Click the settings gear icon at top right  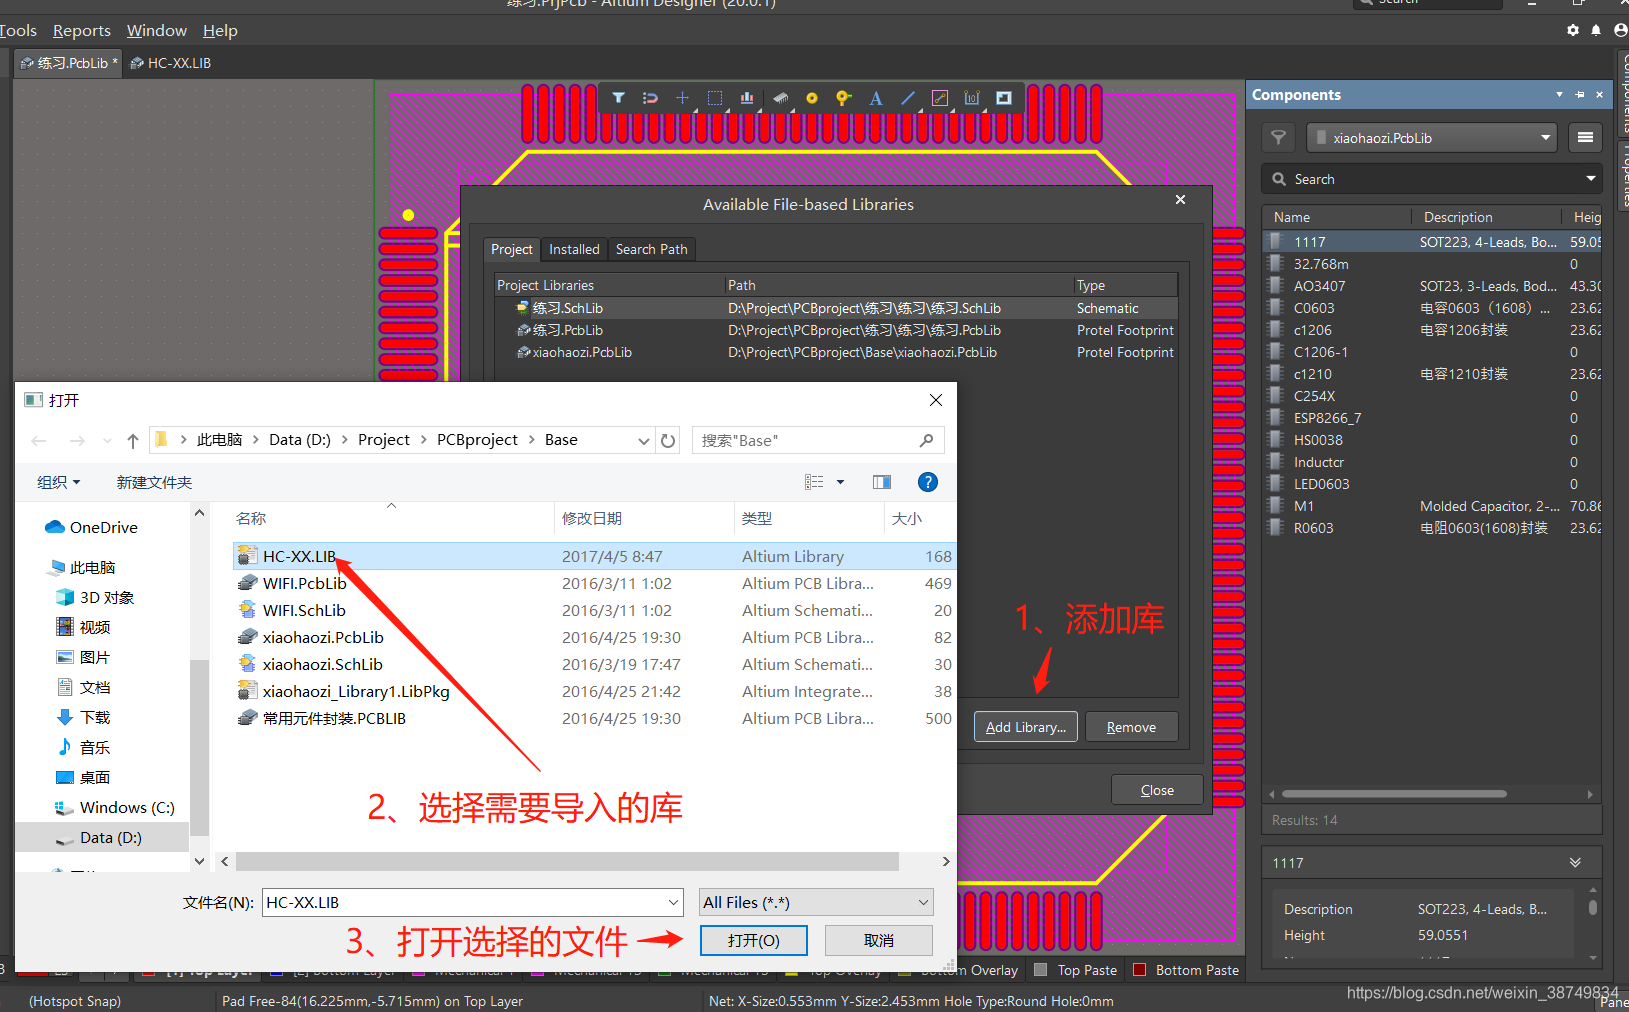coord(1573,30)
